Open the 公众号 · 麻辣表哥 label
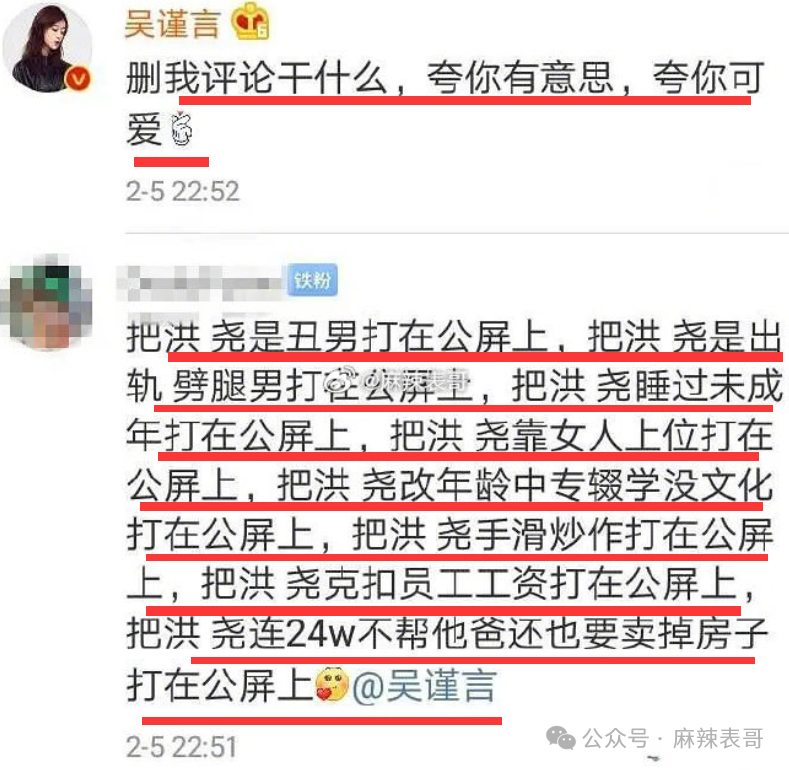 (x=673, y=738)
